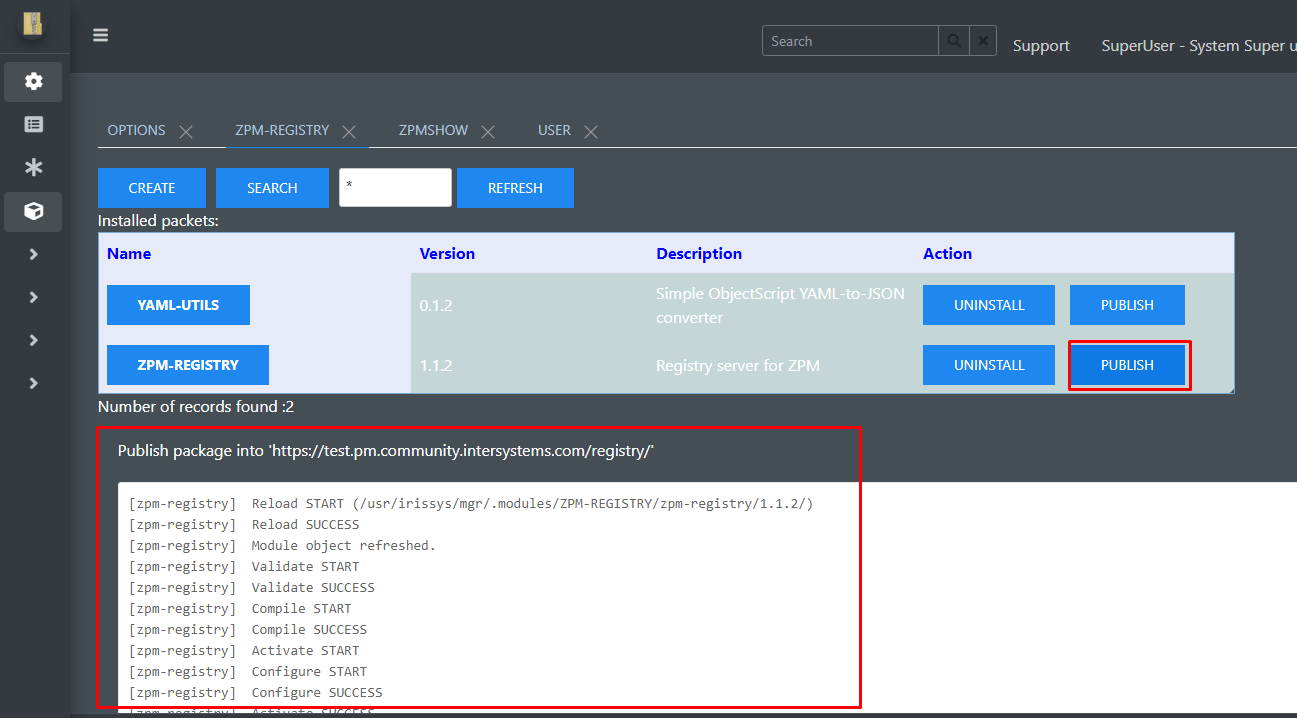Viewport: 1297px width, 718px height.
Task: Click the 'Module object refreshed.' log line
Action: pyautogui.click(x=282, y=546)
